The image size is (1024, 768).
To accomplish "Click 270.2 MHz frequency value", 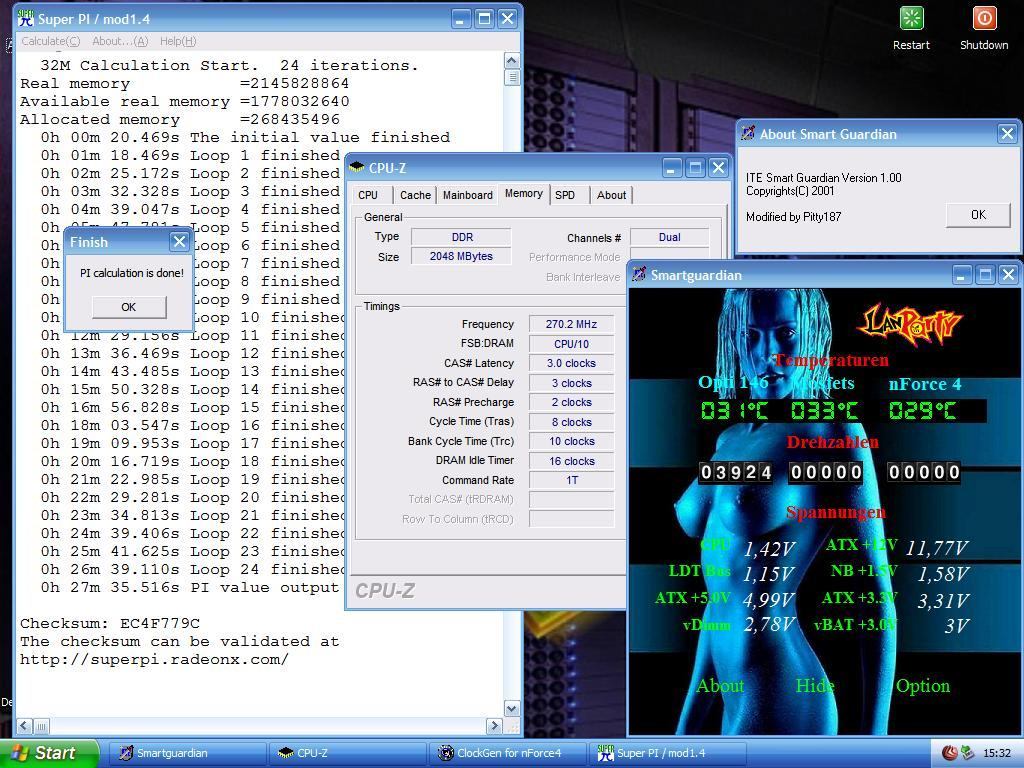I will coord(571,324).
